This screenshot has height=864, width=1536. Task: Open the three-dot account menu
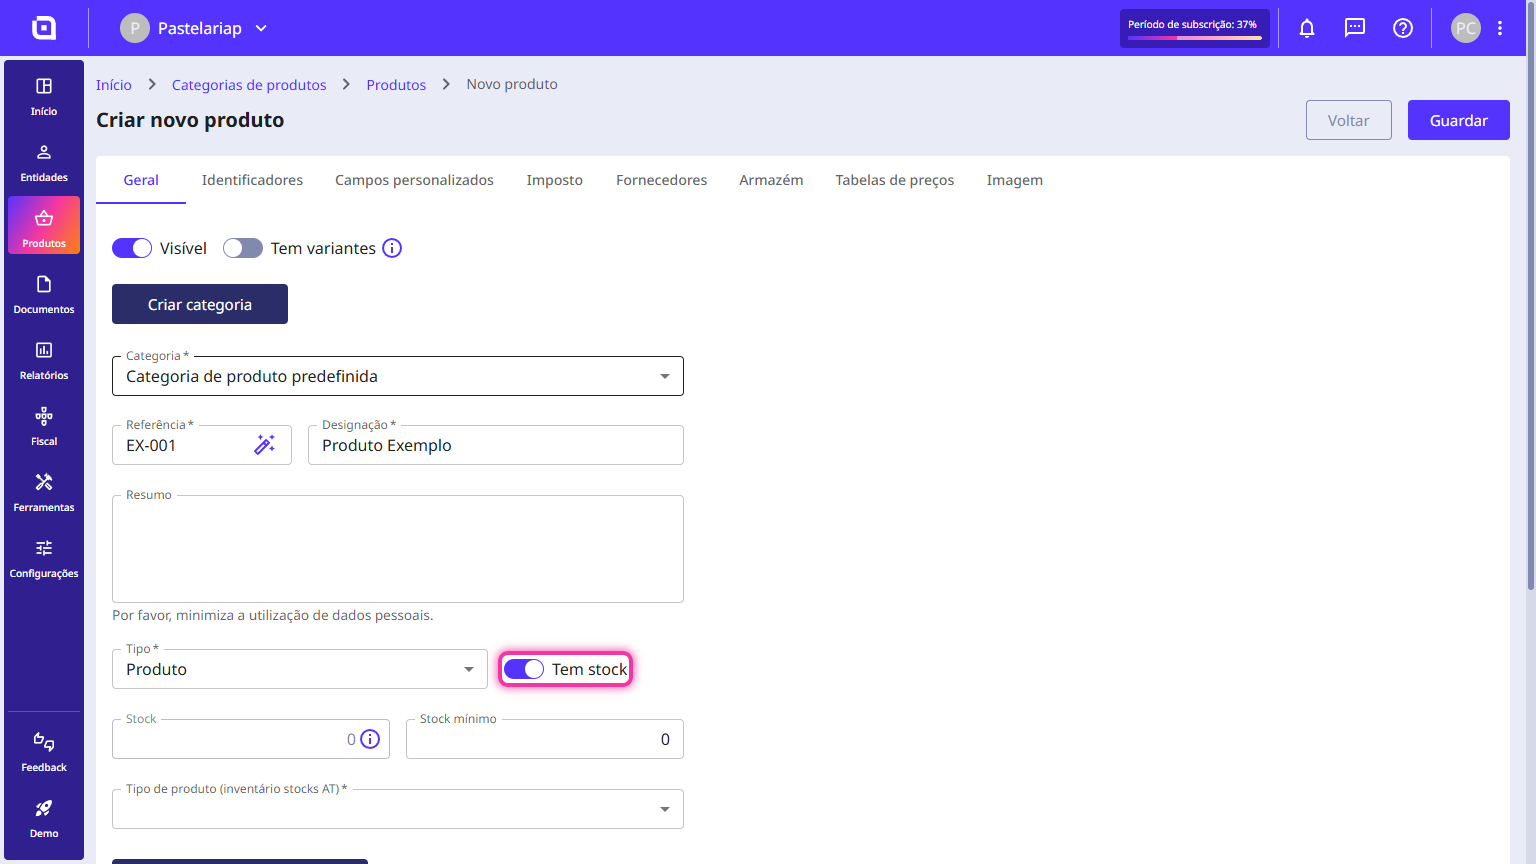(1500, 28)
